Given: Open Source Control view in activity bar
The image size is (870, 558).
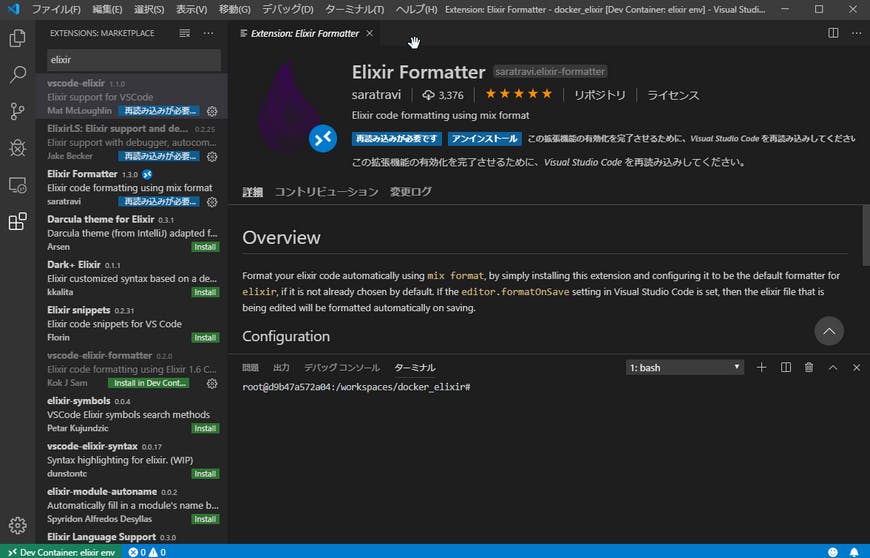Looking at the screenshot, I should [x=18, y=111].
